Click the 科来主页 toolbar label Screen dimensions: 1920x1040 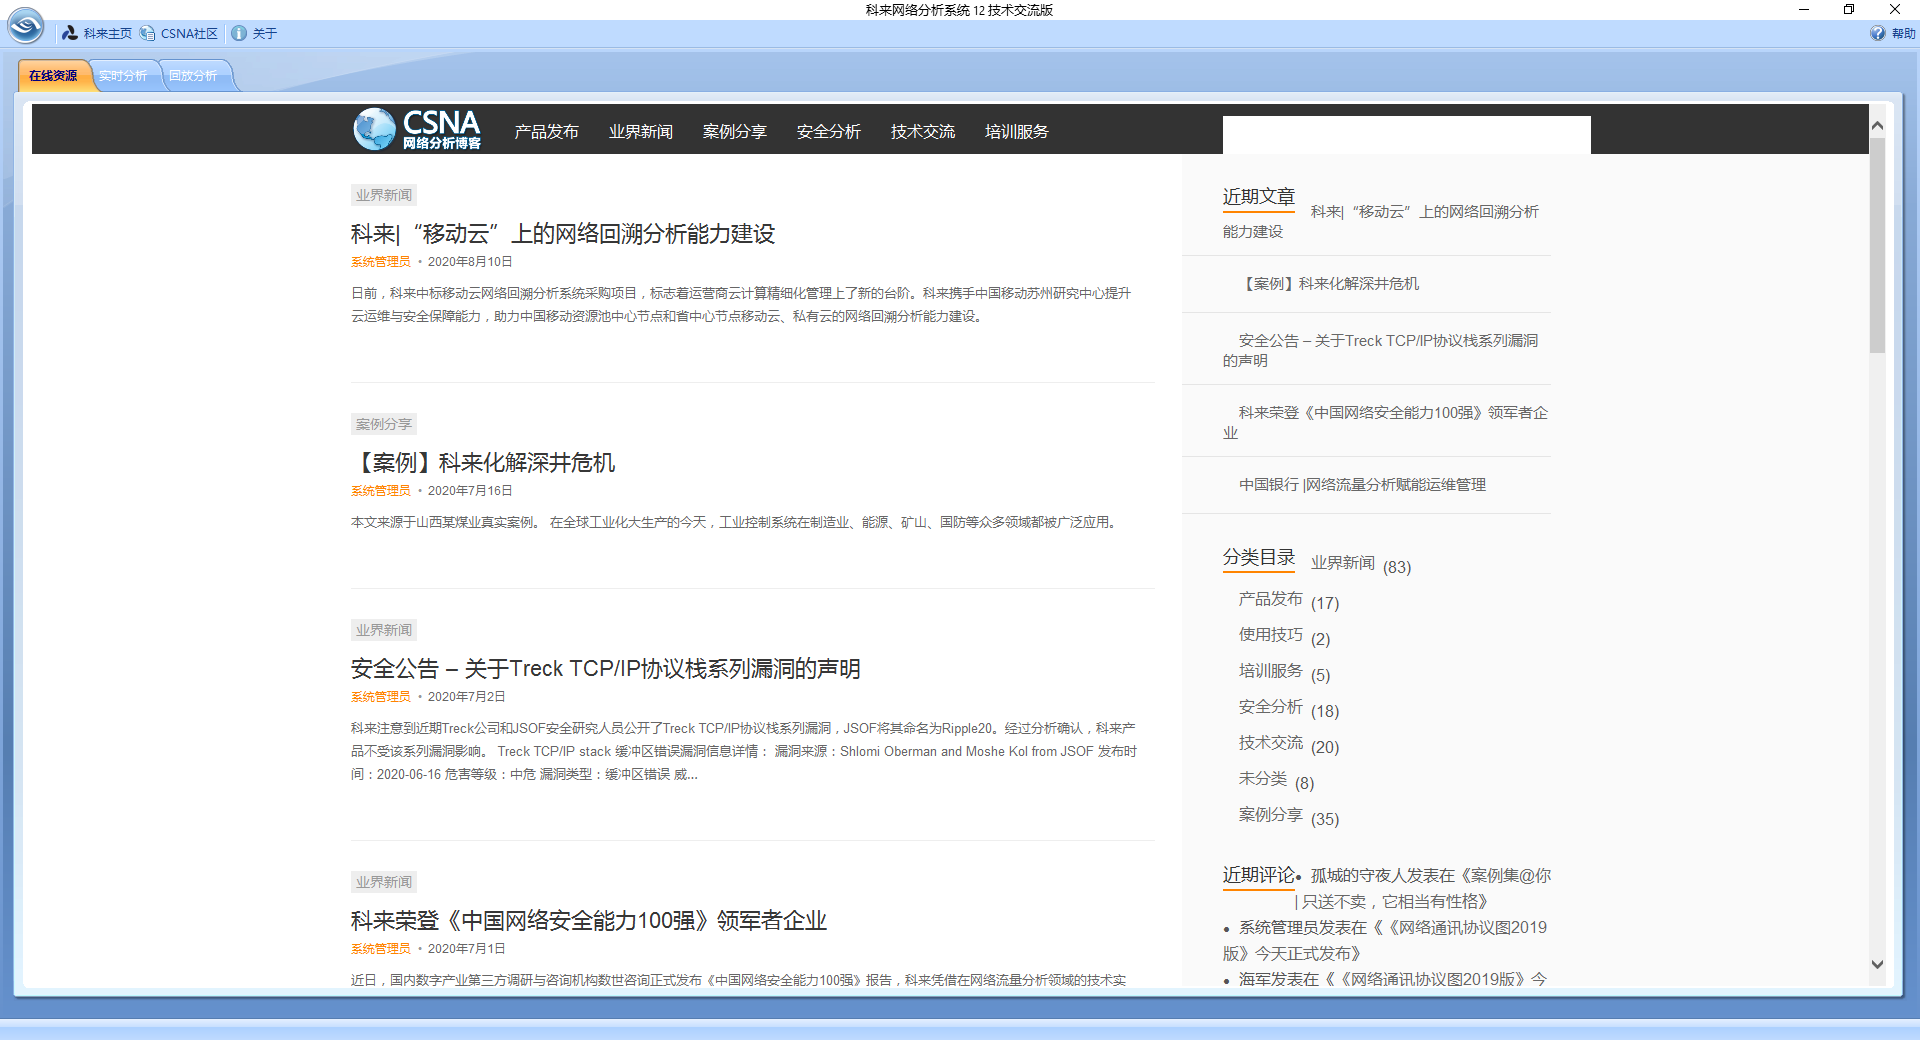(108, 33)
